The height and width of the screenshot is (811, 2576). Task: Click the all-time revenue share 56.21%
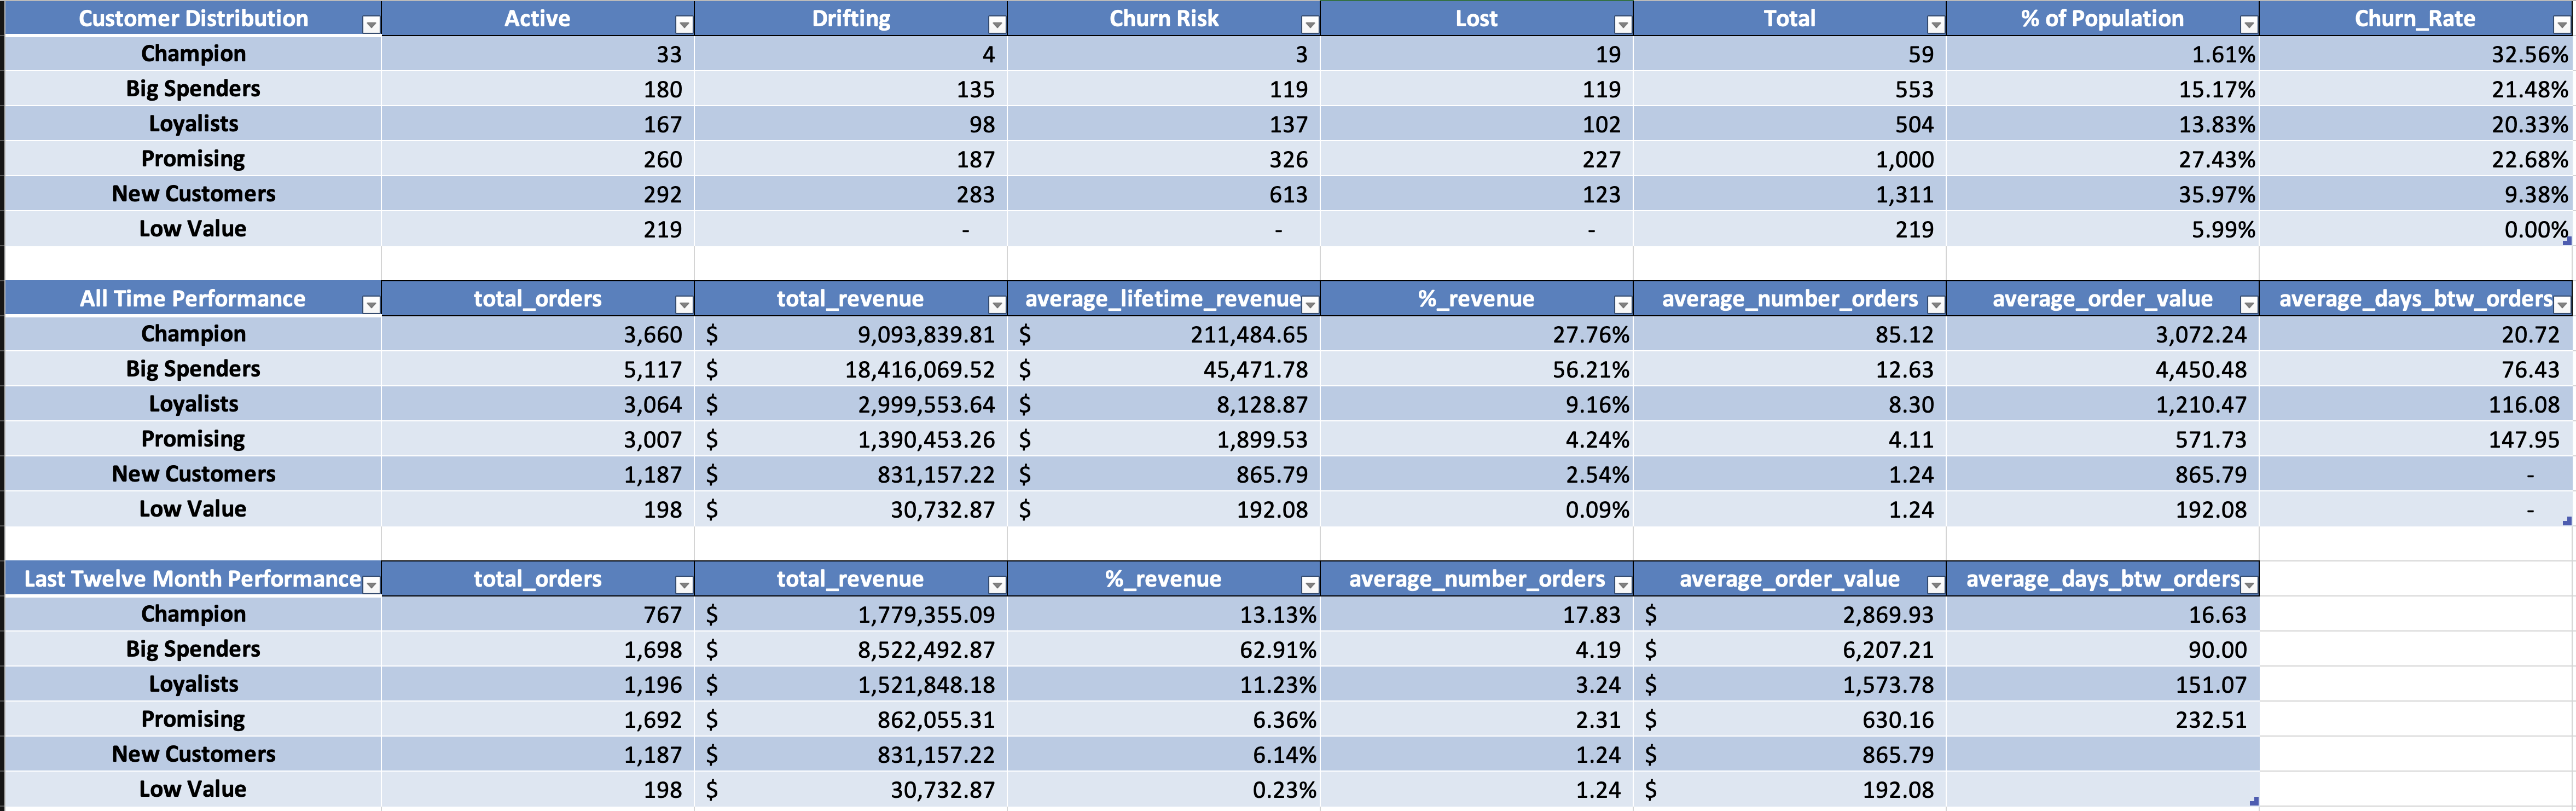1476,369
